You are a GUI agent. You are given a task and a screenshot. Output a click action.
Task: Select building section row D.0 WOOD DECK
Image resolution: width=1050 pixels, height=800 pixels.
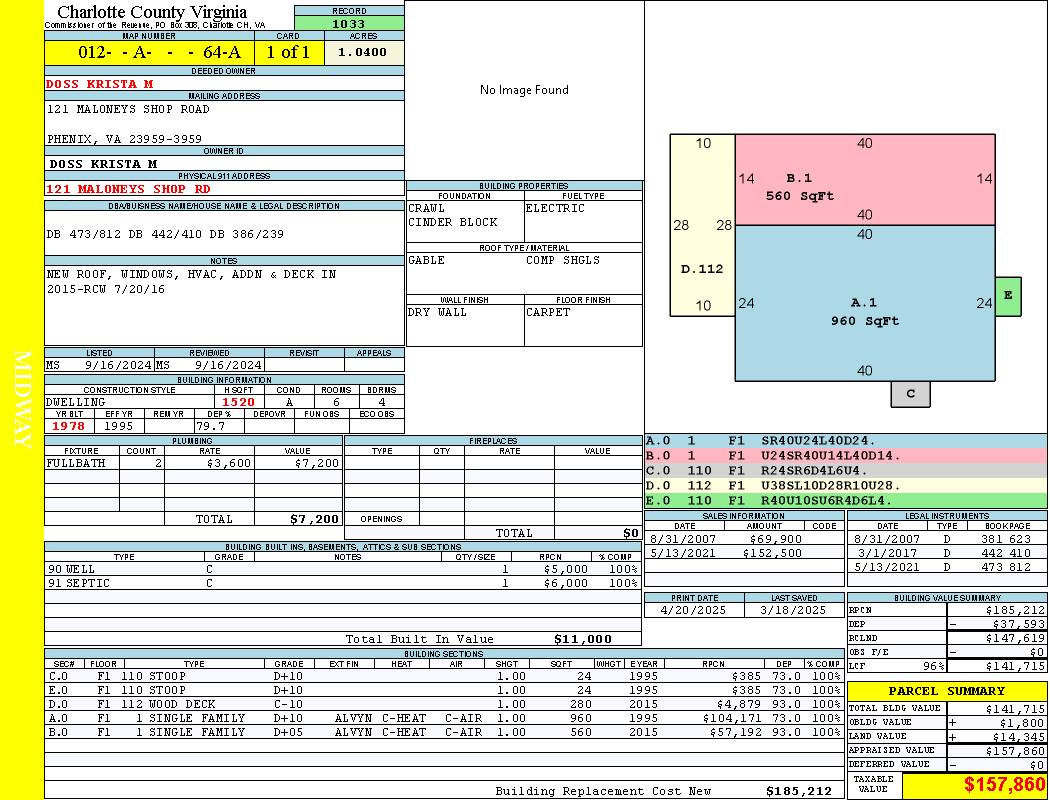point(444,704)
